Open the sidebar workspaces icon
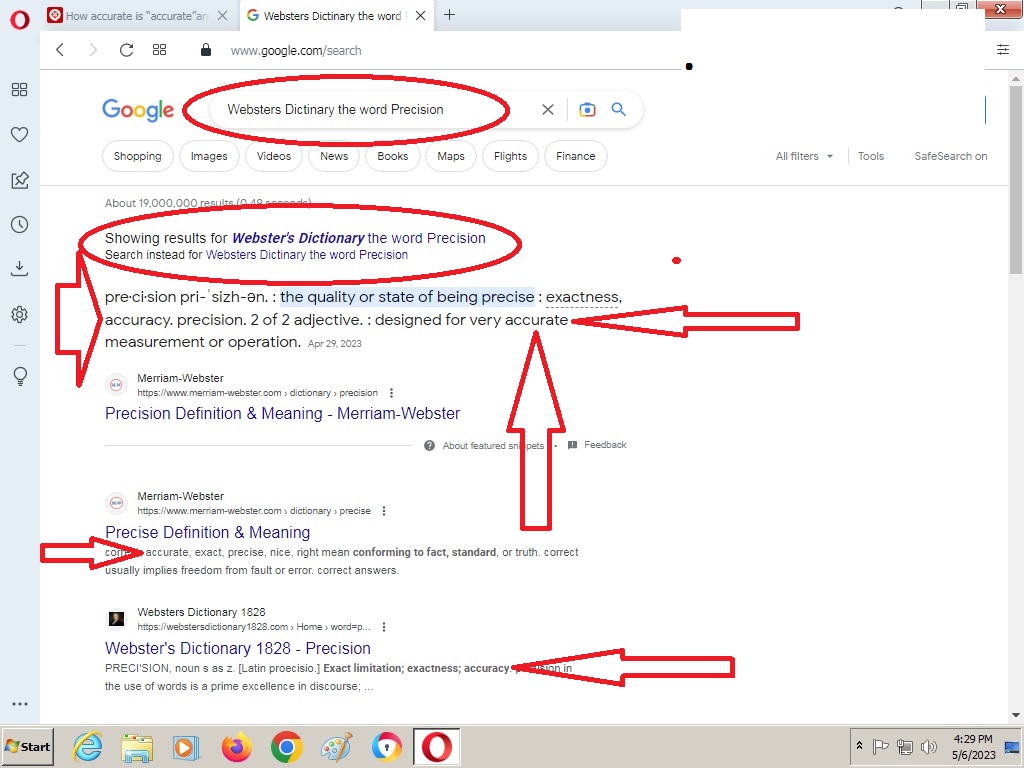 point(20,89)
